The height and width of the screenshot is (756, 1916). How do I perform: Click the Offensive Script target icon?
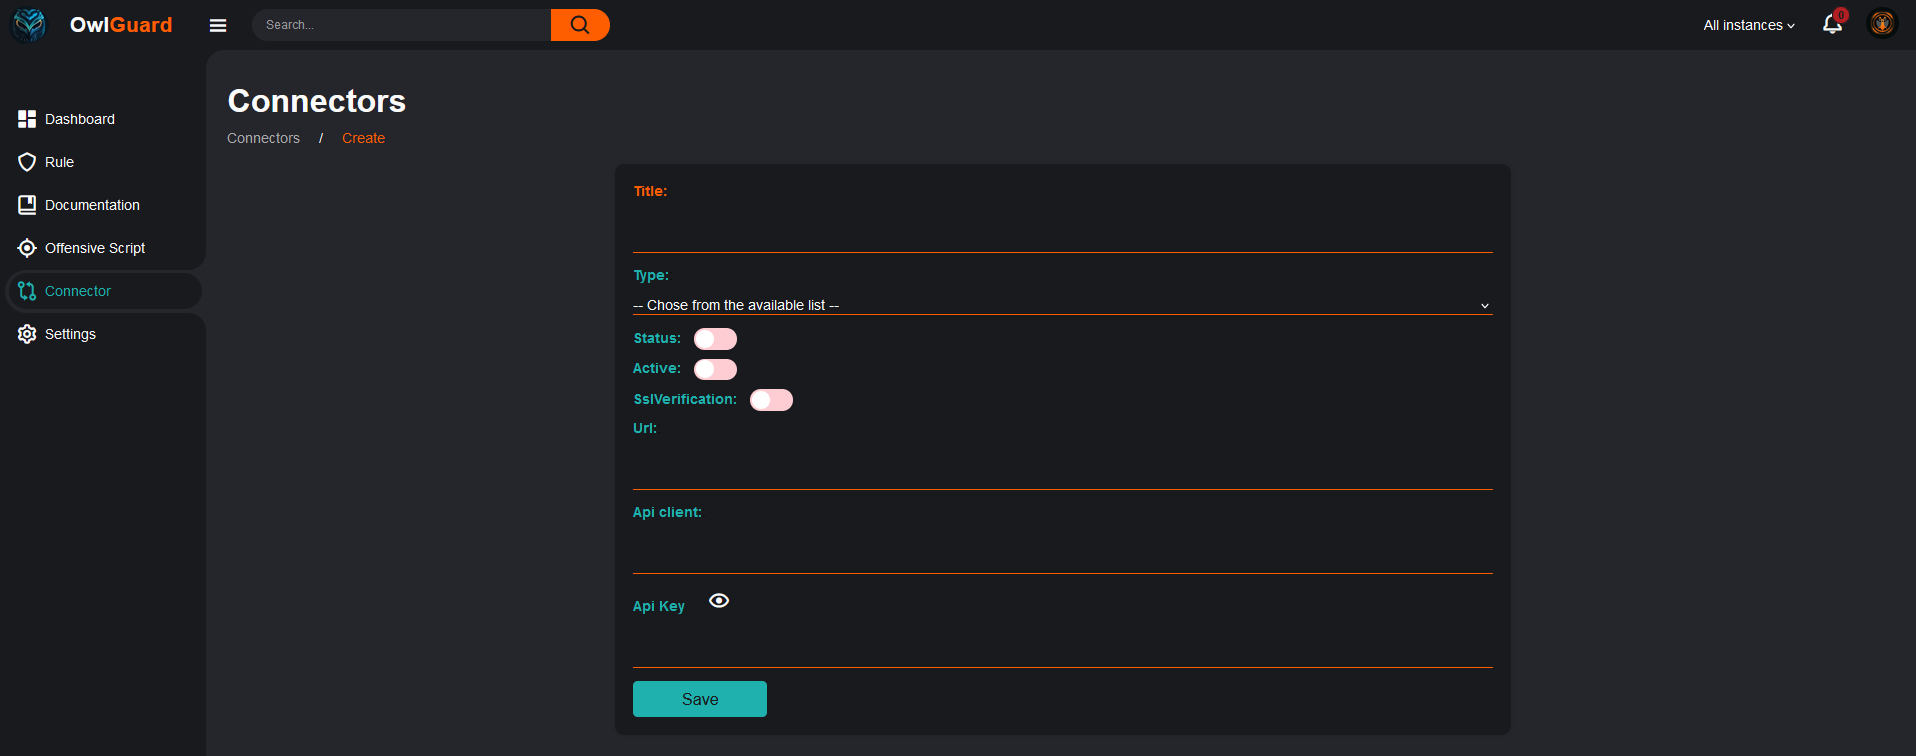coord(27,248)
